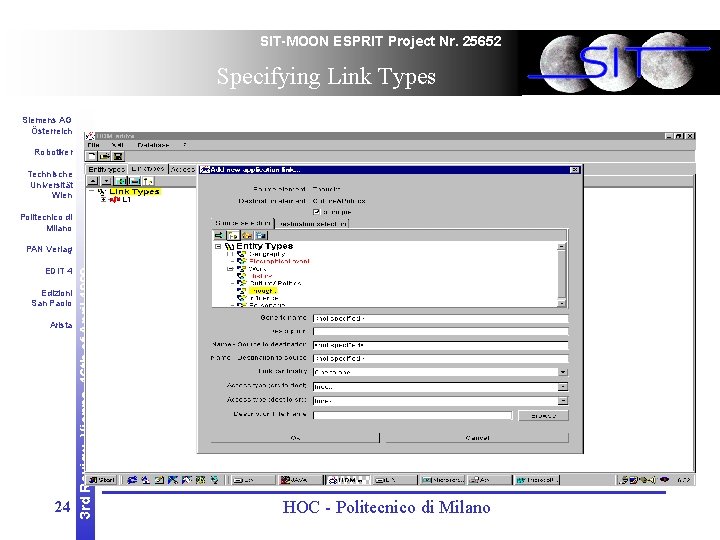Screen dimensions: 720x540
Task: Click the empty Description input field
Action: tap(440, 331)
